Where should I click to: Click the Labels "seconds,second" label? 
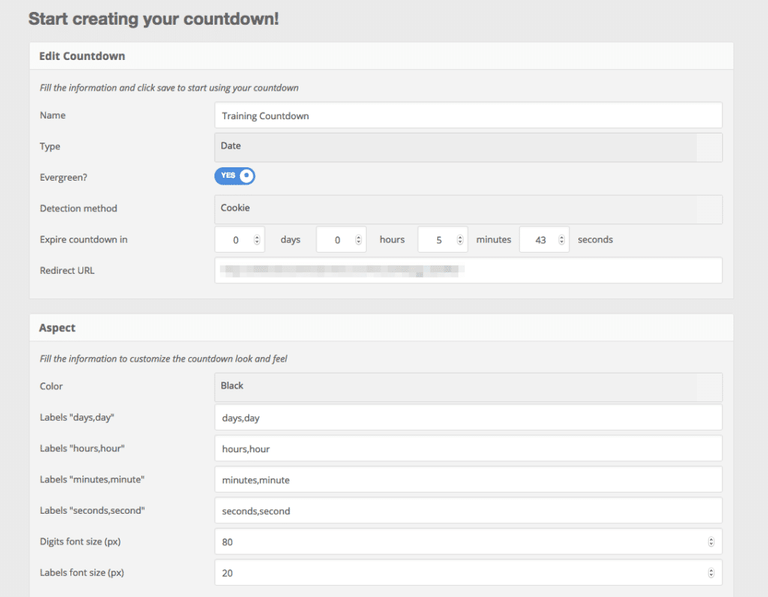[x=93, y=510]
